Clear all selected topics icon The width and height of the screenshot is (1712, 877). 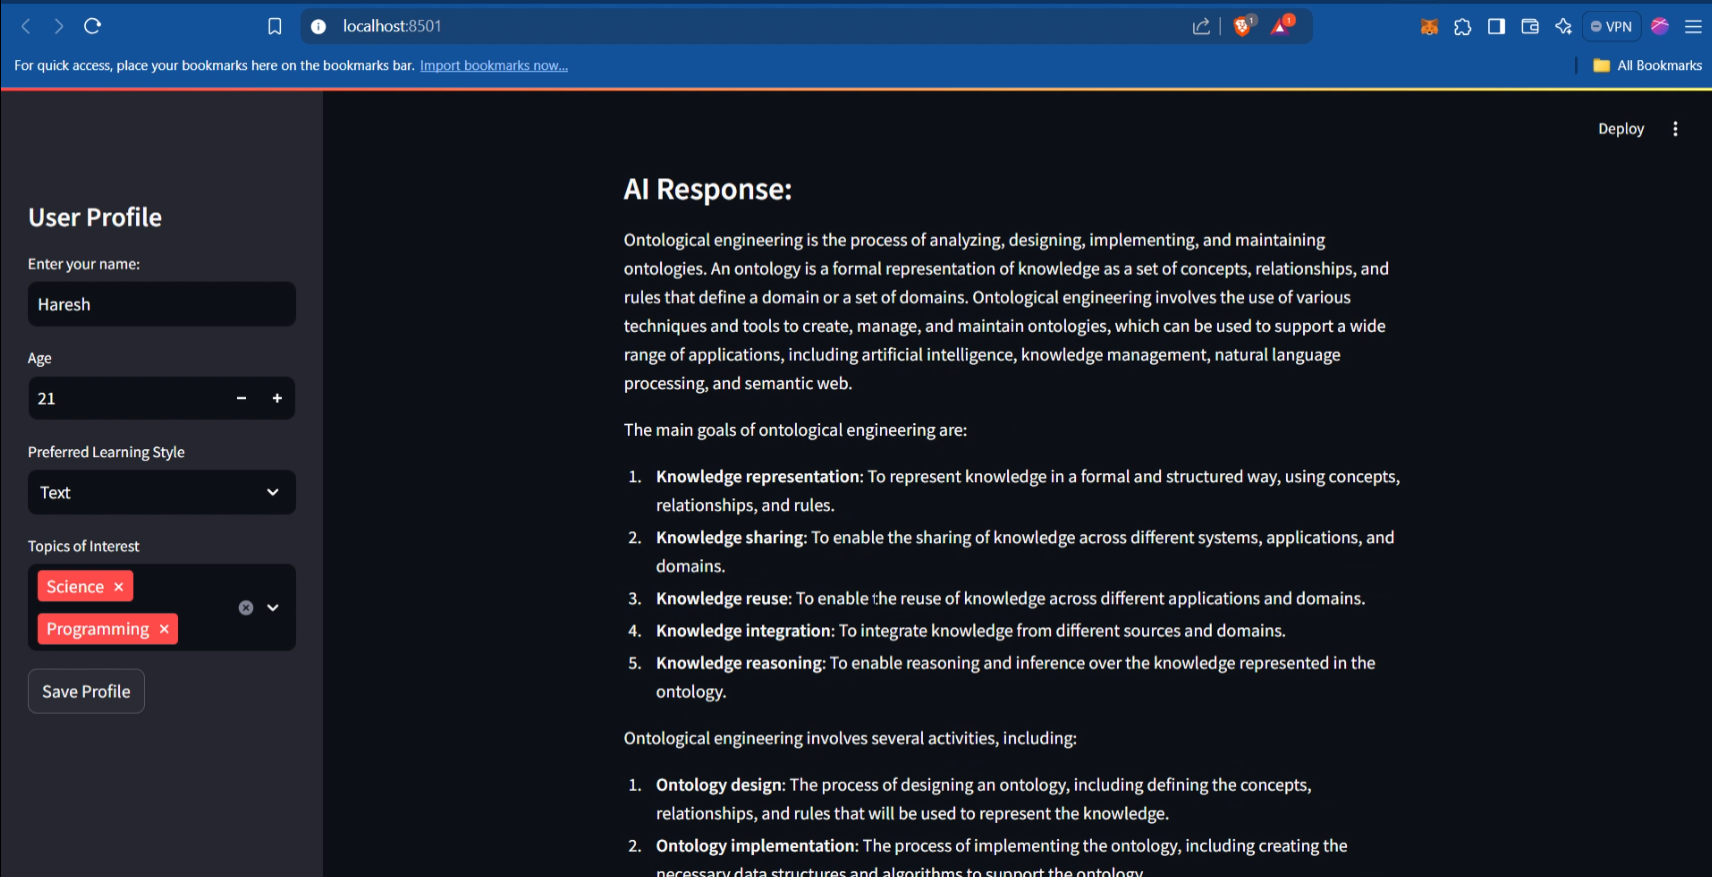pos(246,608)
